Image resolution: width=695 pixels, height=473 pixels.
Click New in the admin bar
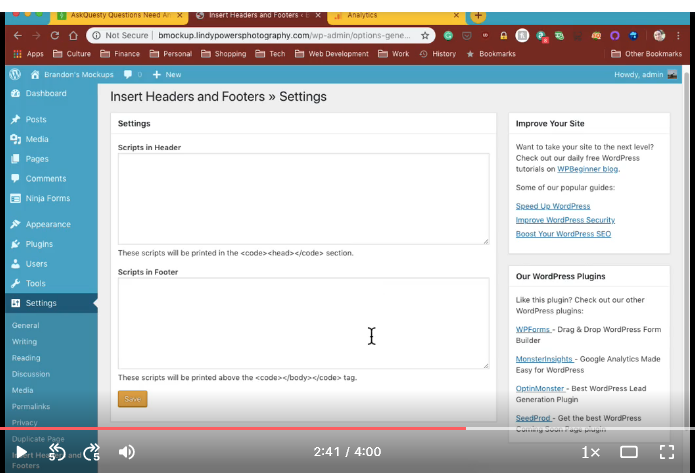point(167,74)
